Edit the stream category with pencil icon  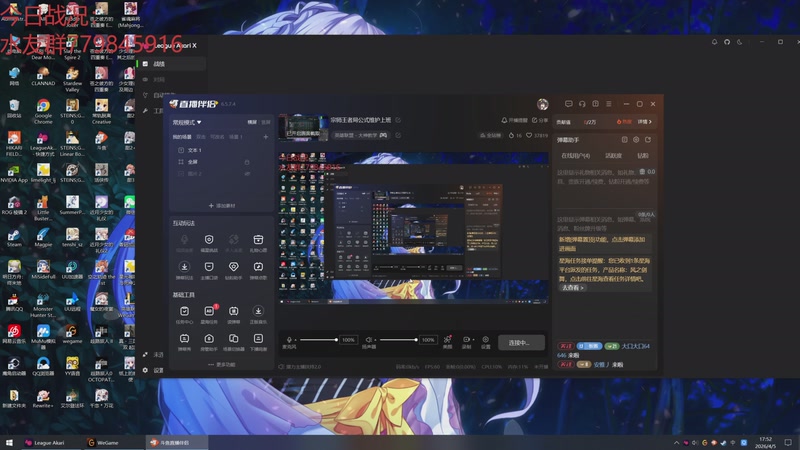(x=398, y=135)
